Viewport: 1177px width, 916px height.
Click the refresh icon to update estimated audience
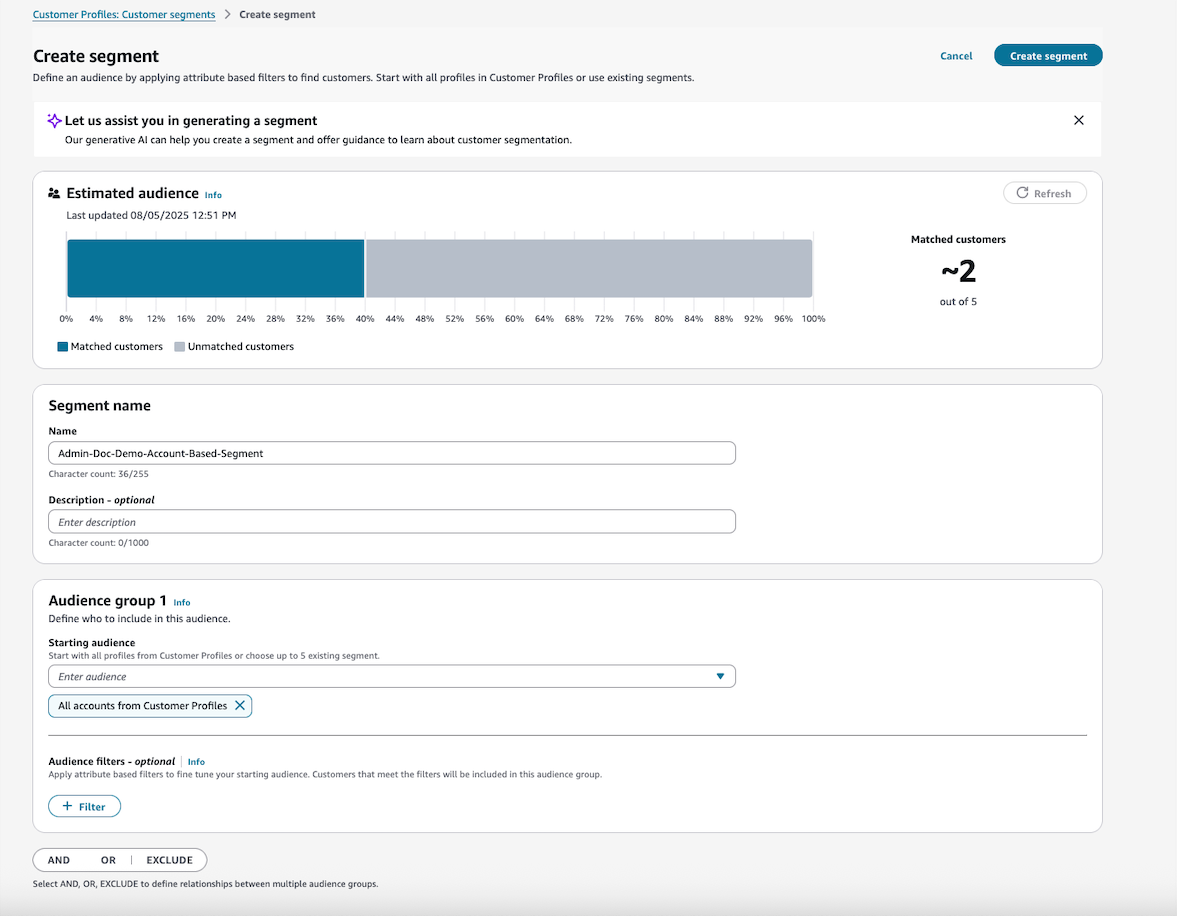pyautogui.click(x=1020, y=192)
